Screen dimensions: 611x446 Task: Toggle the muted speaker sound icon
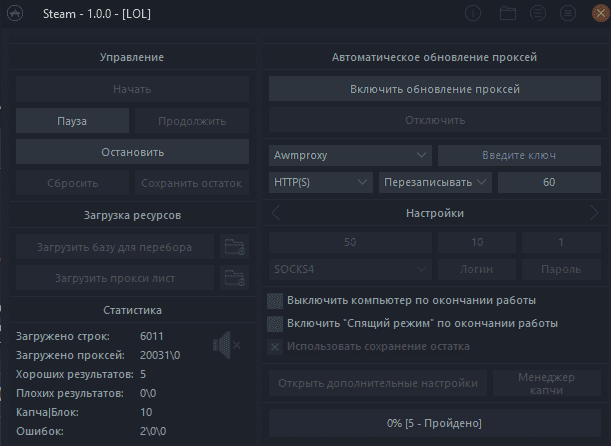click(x=226, y=345)
